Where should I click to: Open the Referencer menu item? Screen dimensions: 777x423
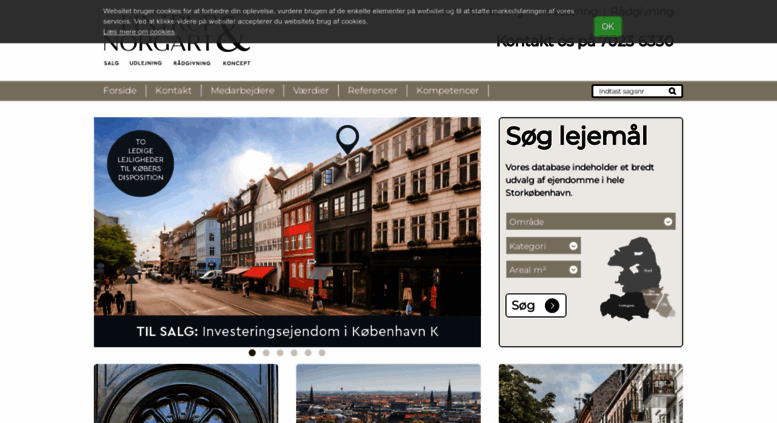(372, 91)
